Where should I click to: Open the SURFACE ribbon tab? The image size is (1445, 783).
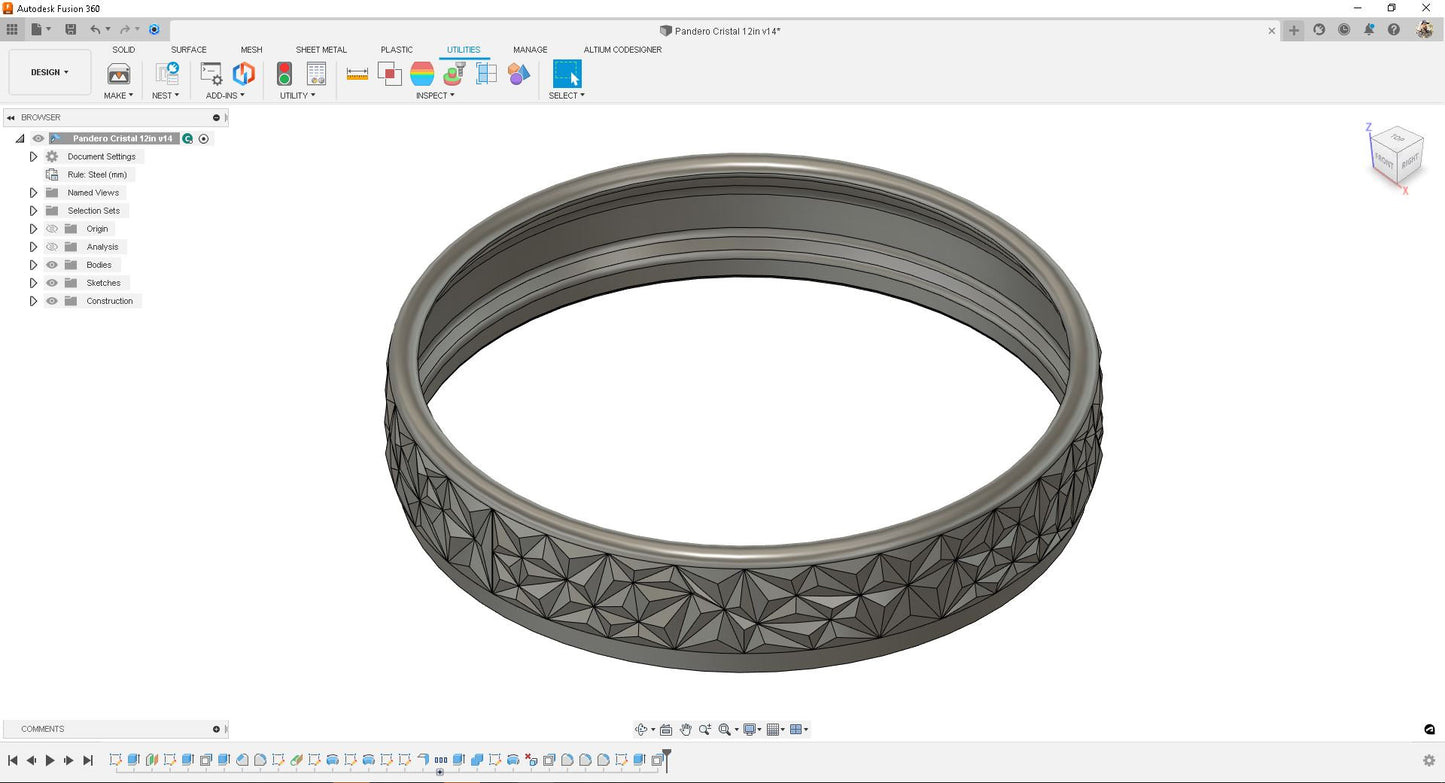188,50
